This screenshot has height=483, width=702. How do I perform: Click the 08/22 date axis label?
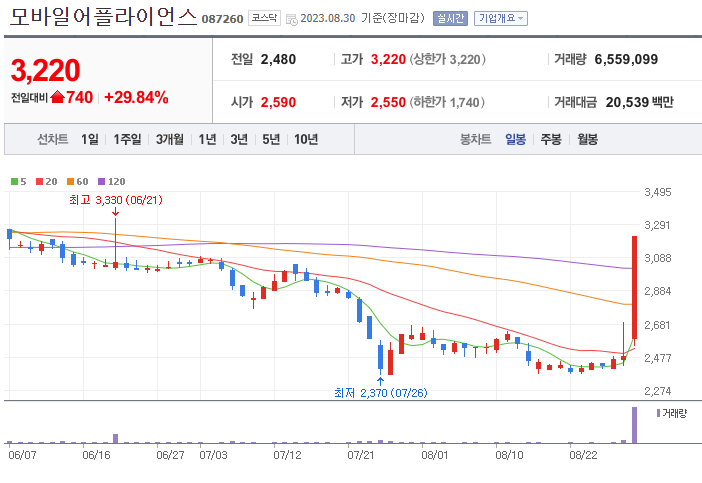click(x=583, y=455)
